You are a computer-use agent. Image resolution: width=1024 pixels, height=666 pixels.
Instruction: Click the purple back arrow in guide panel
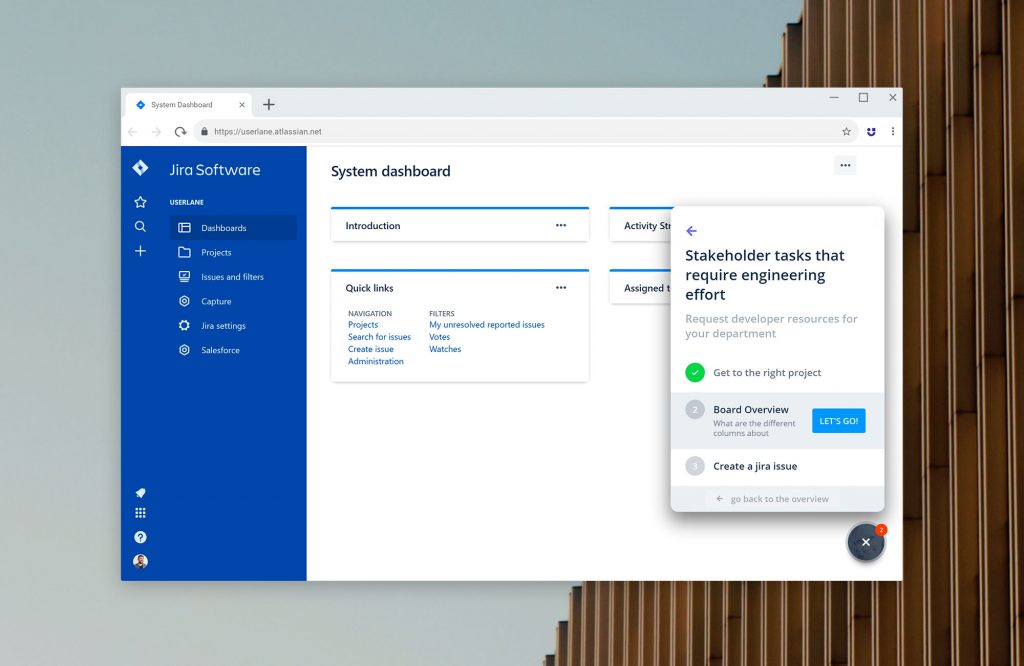tap(692, 231)
